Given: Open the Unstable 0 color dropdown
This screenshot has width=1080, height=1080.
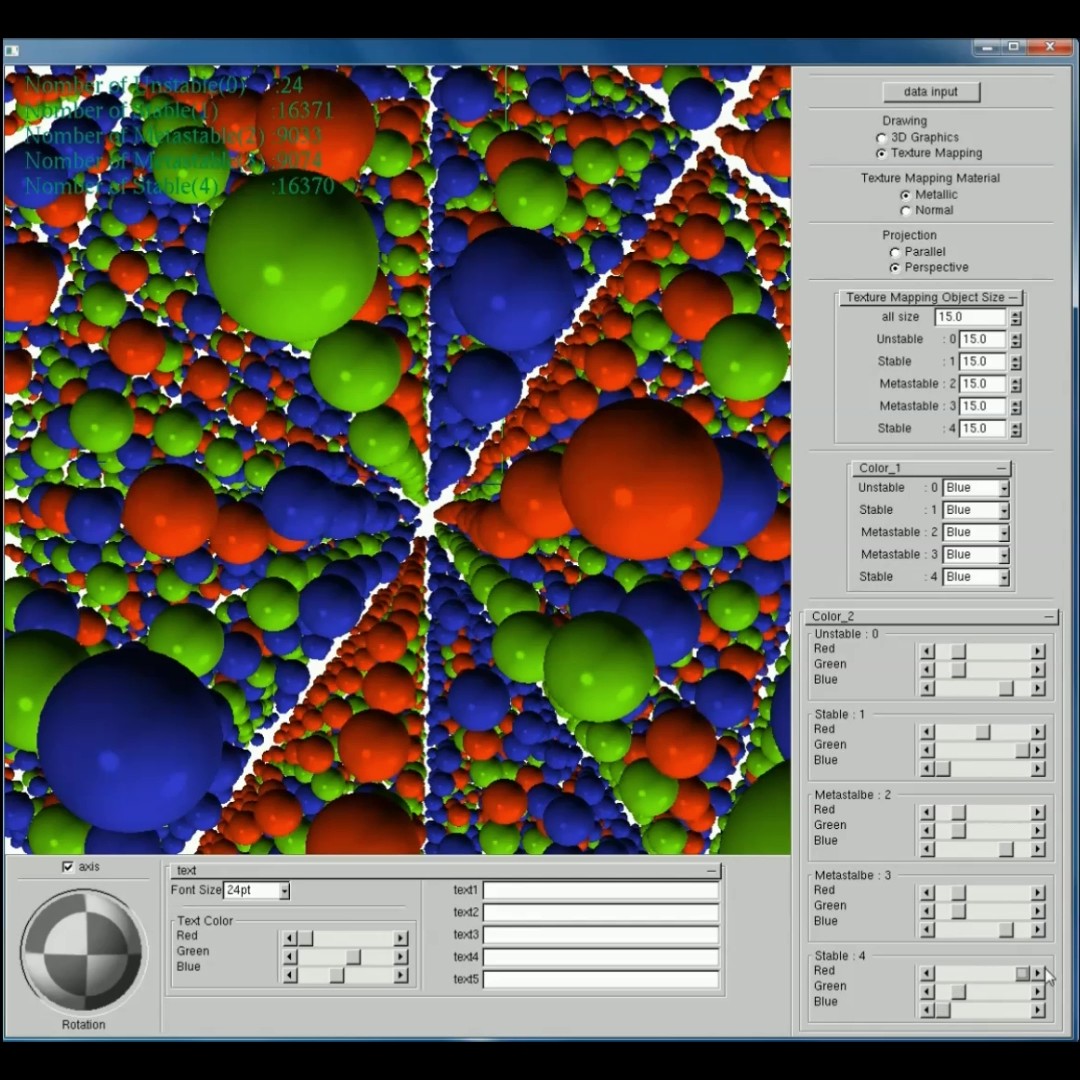Looking at the screenshot, I should click(x=1003, y=489).
